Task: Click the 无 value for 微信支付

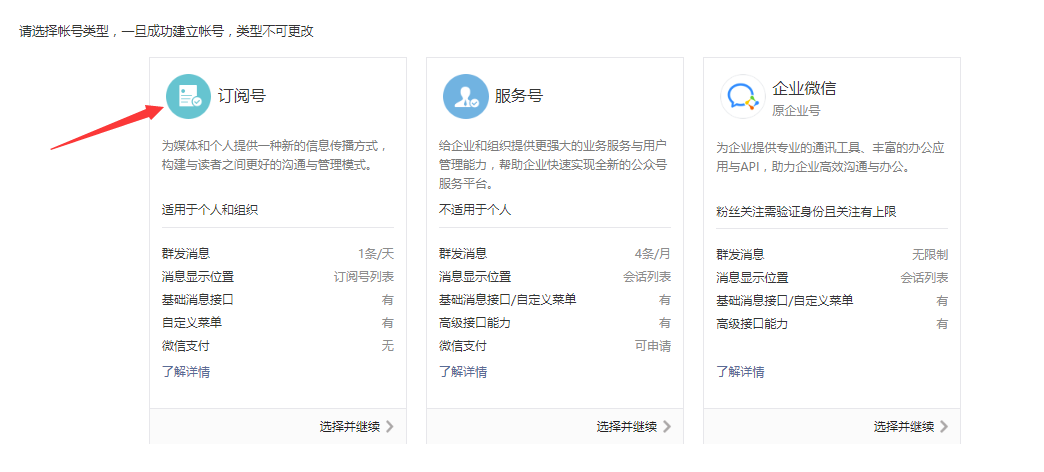Action: (388, 346)
